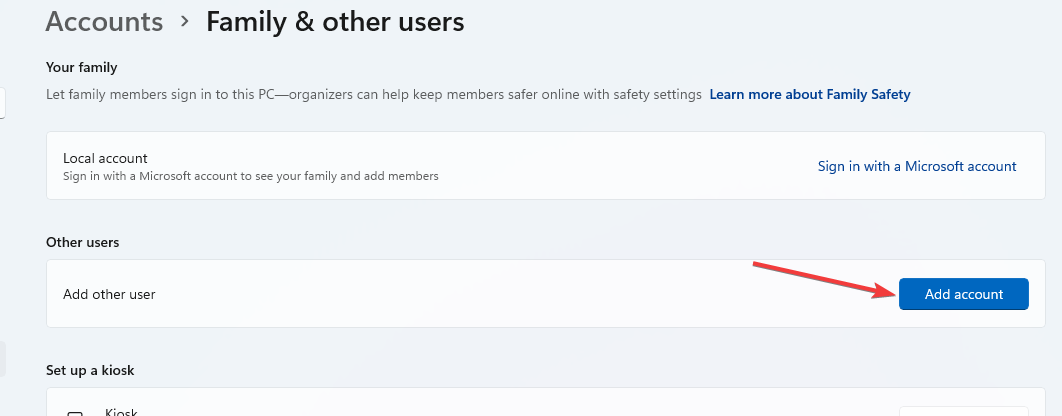
Task: Click the Add other user label
Action: 109,295
